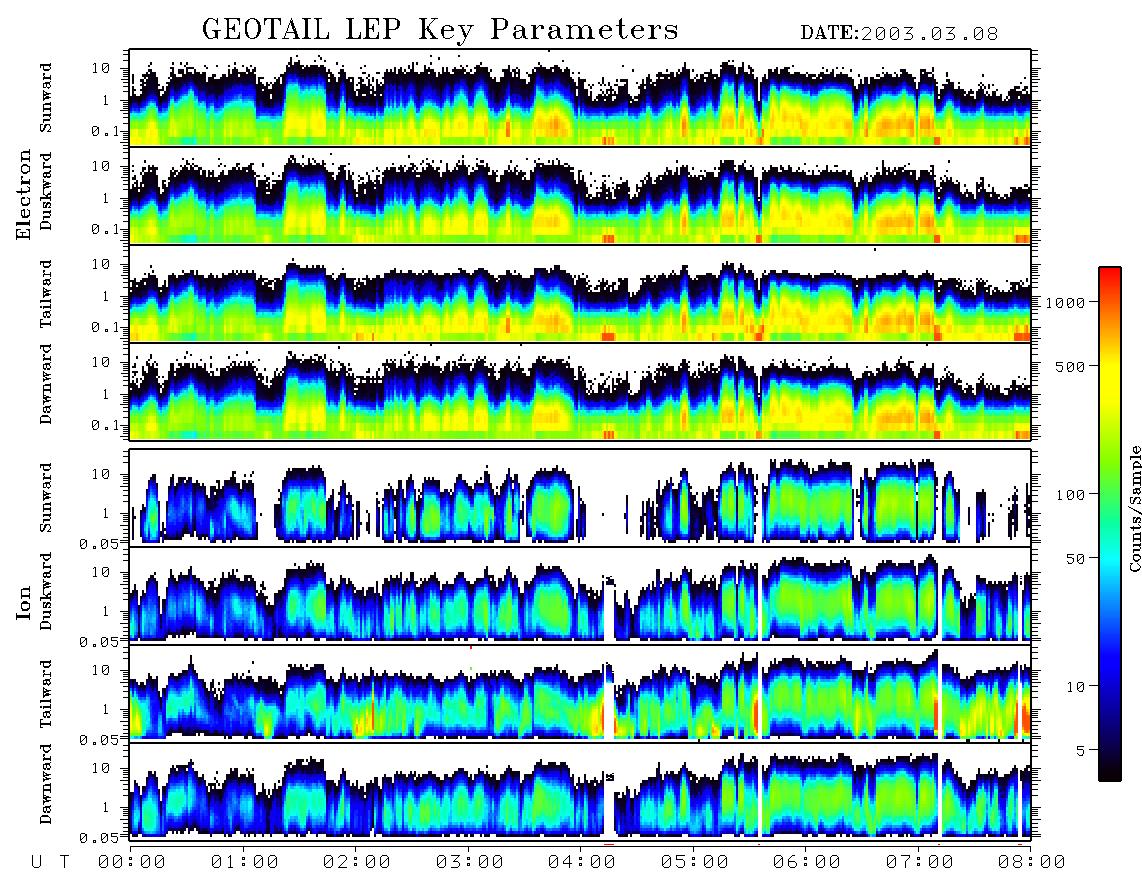The image size is (1142, 880).
Task: Select the Electron "Tailward" panel label
Action: tap(46, 294)
